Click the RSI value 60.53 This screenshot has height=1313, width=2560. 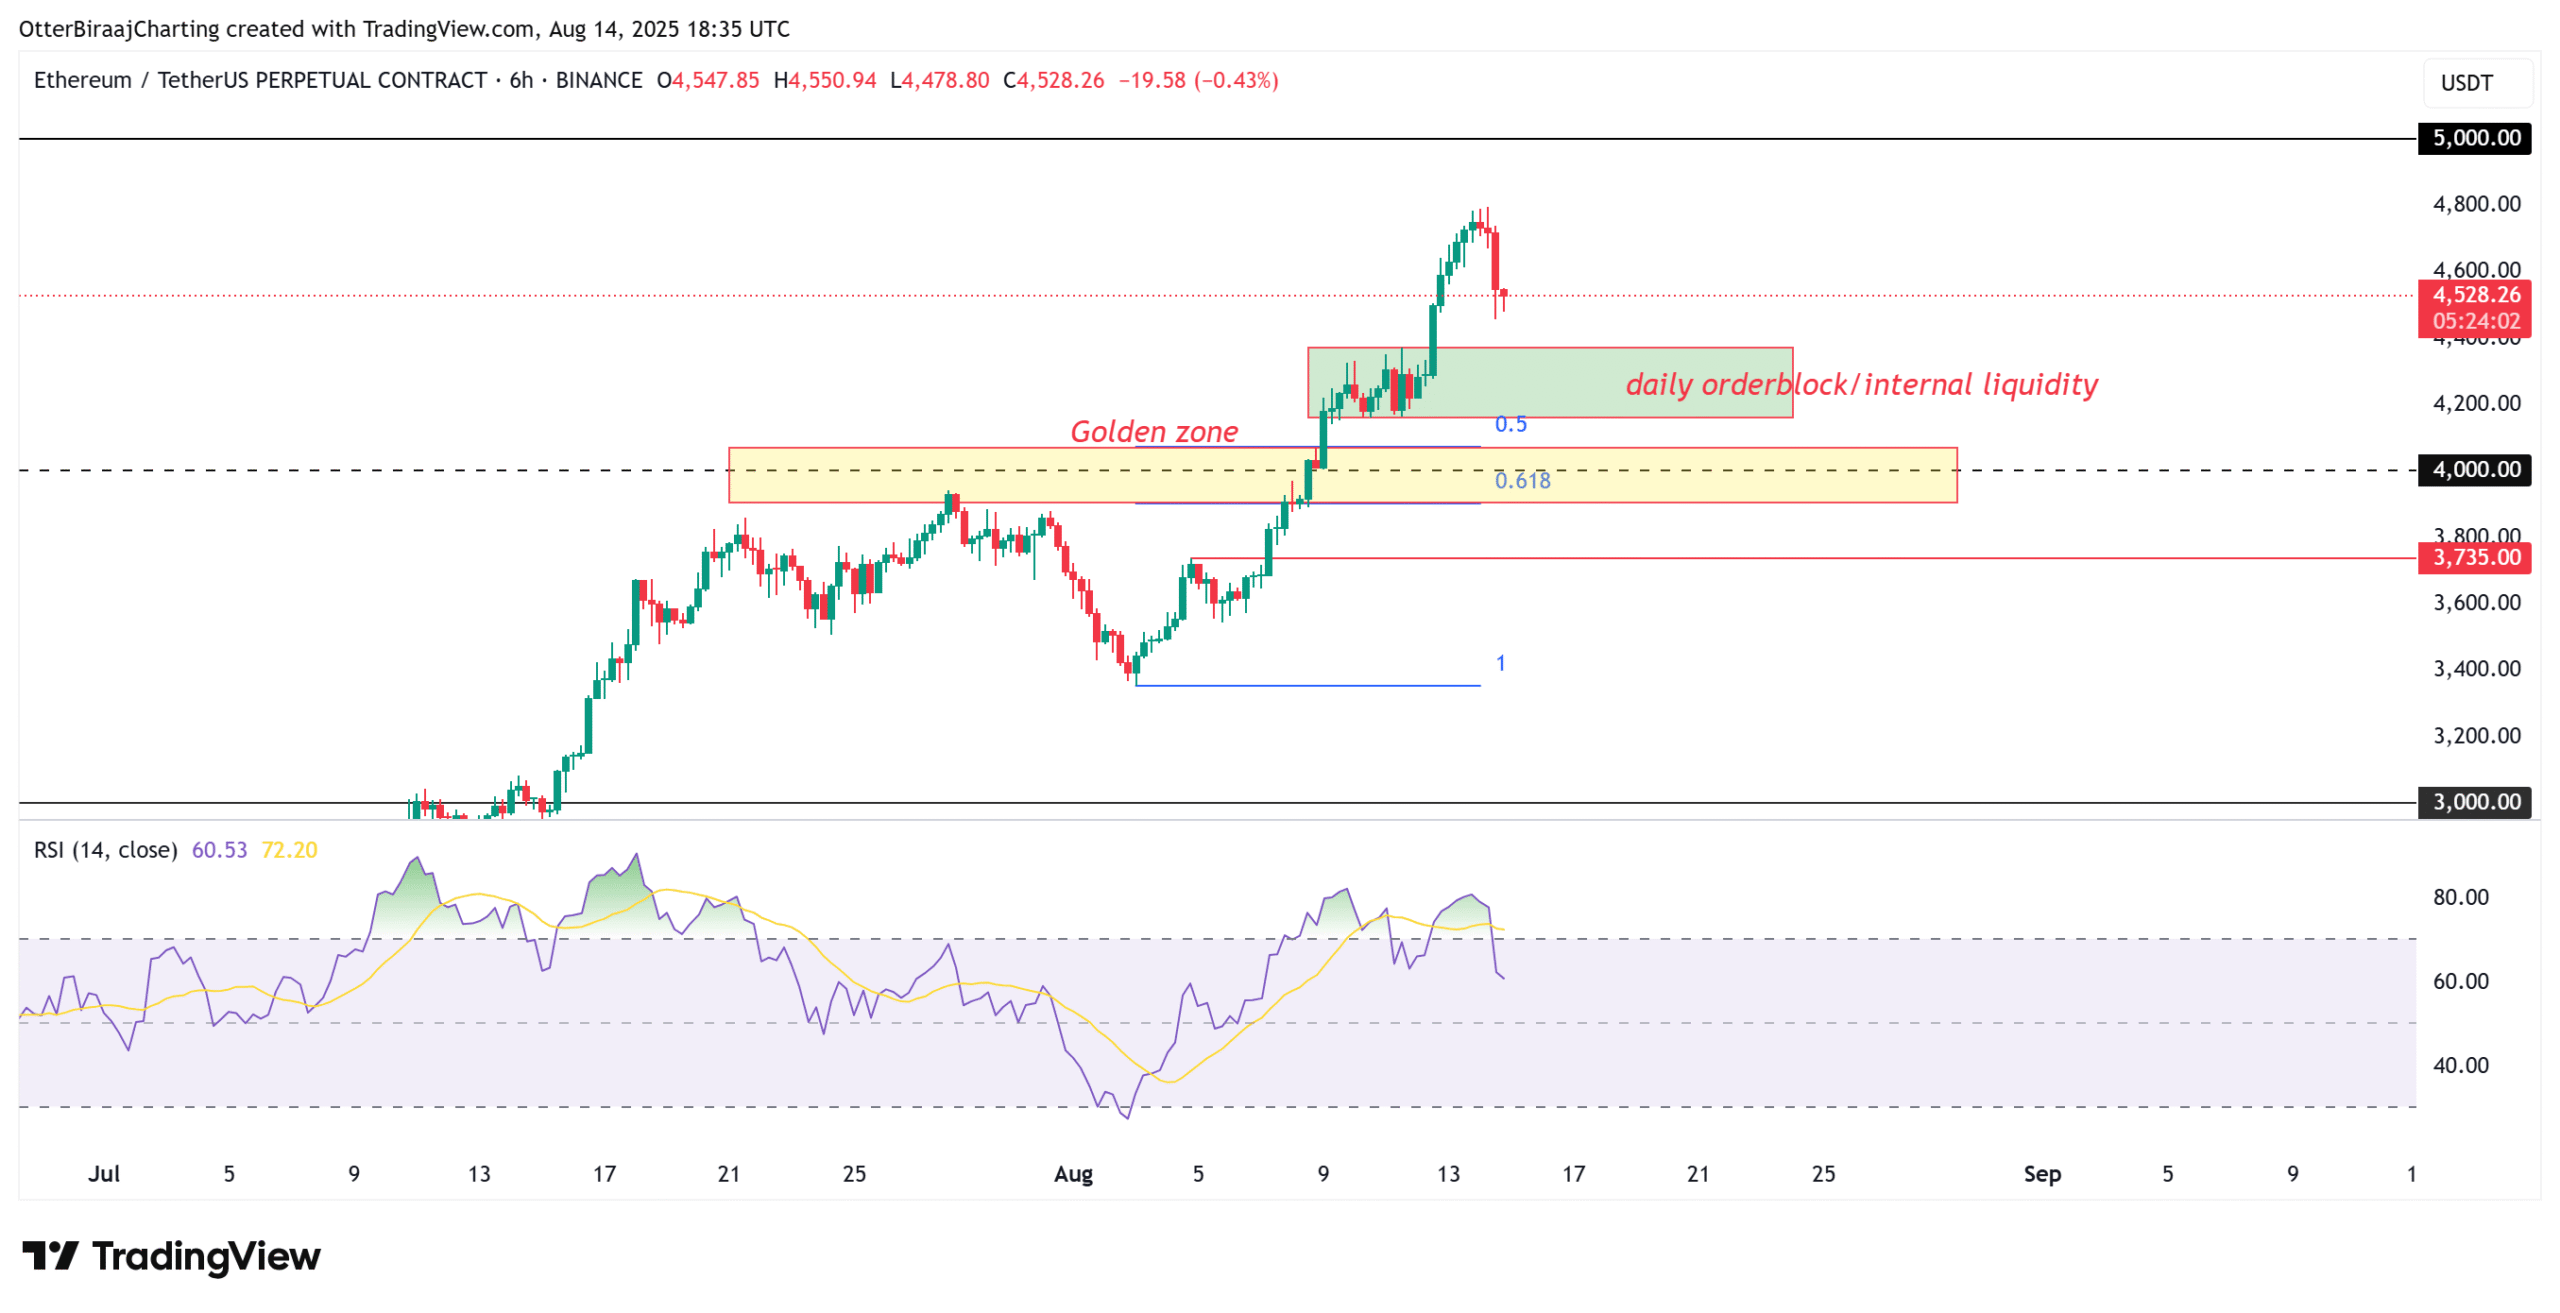(219, 848)
